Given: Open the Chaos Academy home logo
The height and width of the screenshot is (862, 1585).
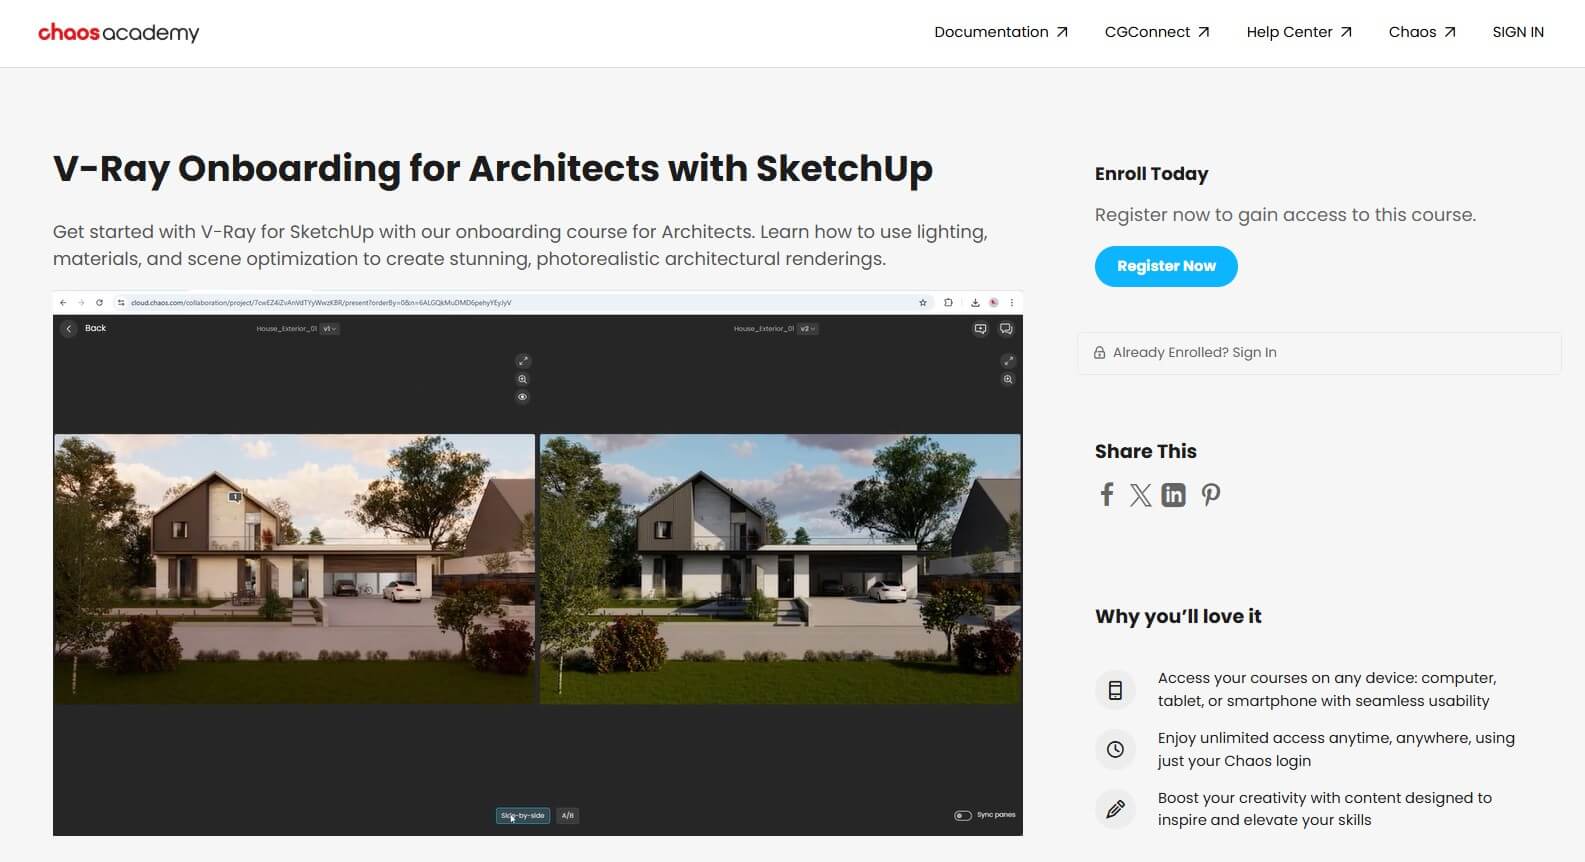Looking at the screenshot, I should click(118, 33).
